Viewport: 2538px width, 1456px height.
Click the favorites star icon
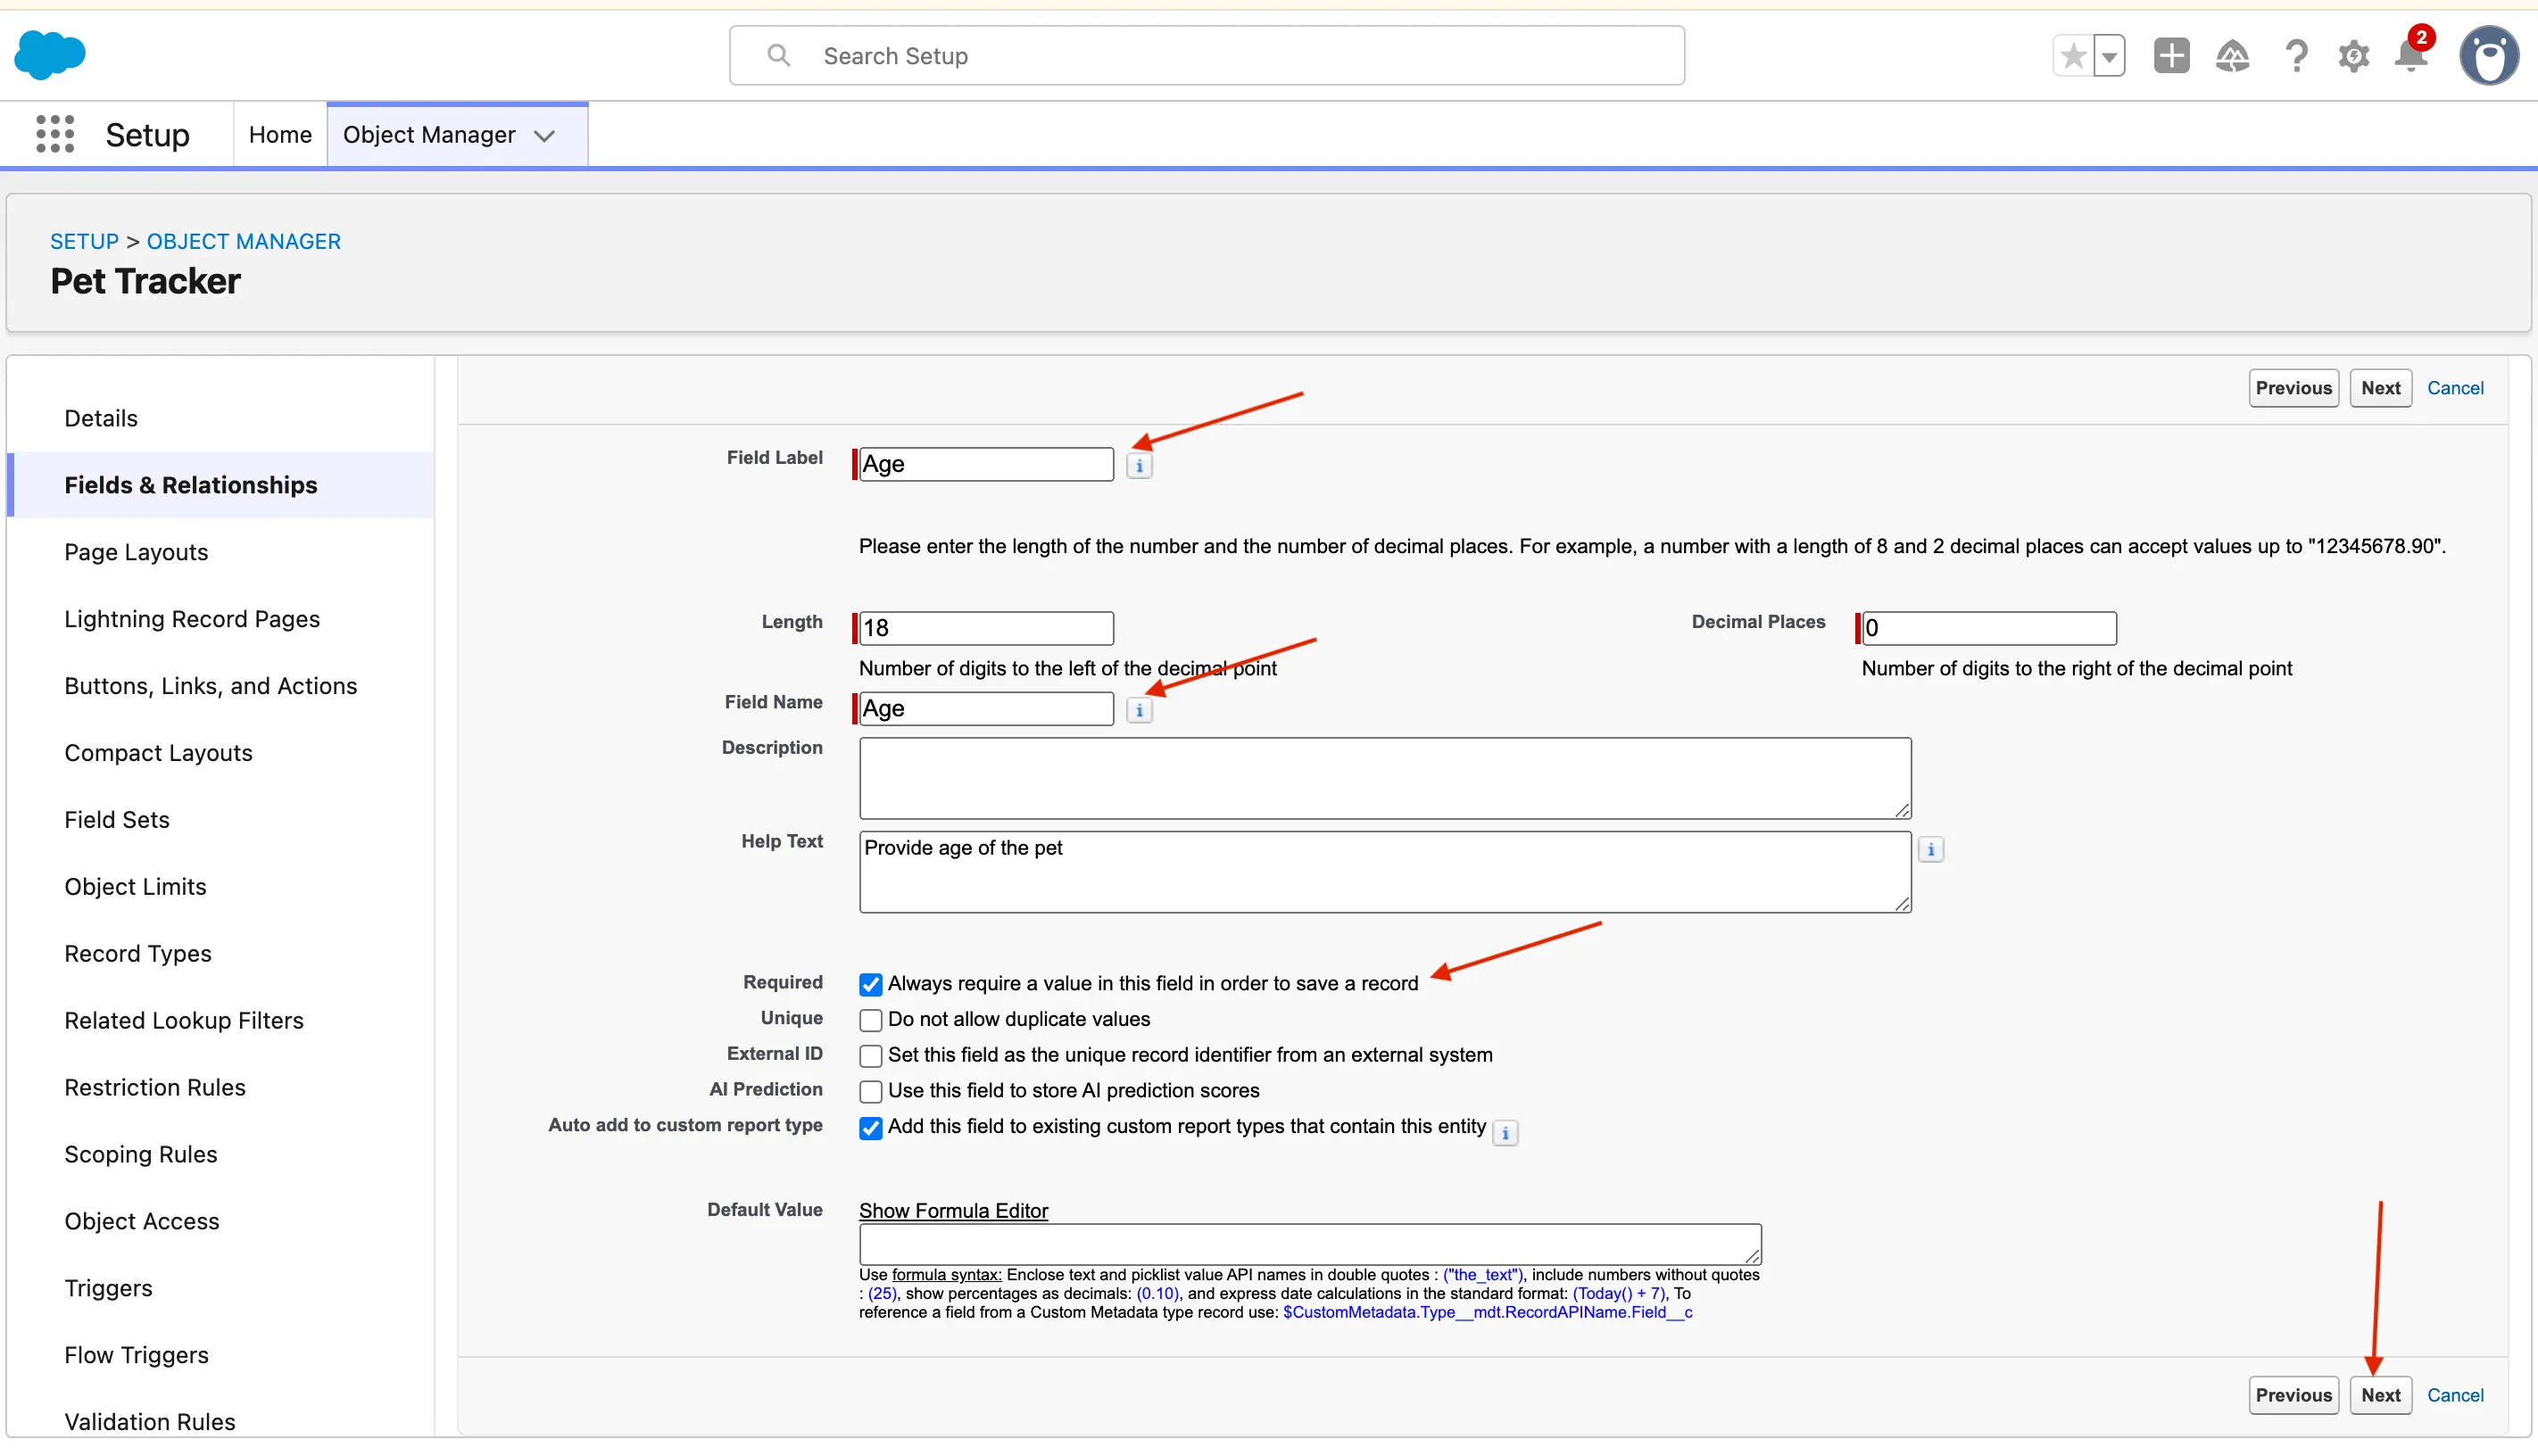coord(2073,56)
